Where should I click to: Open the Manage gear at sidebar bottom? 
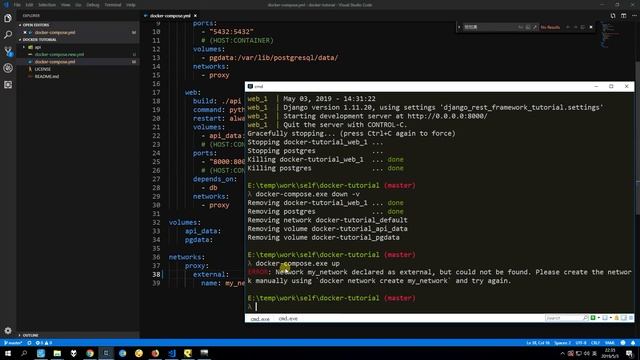point(8,330)
